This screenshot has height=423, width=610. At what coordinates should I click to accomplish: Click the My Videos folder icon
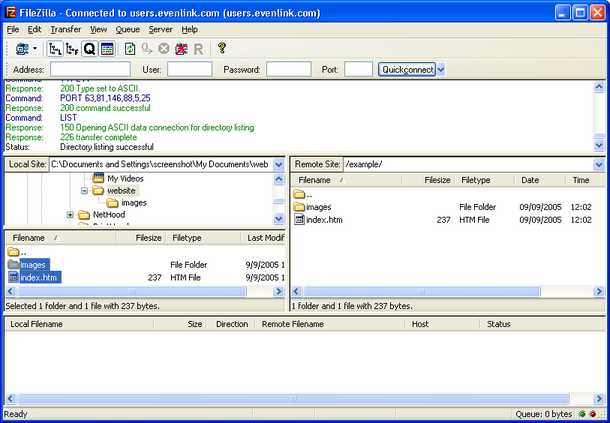tap(99, 178)
